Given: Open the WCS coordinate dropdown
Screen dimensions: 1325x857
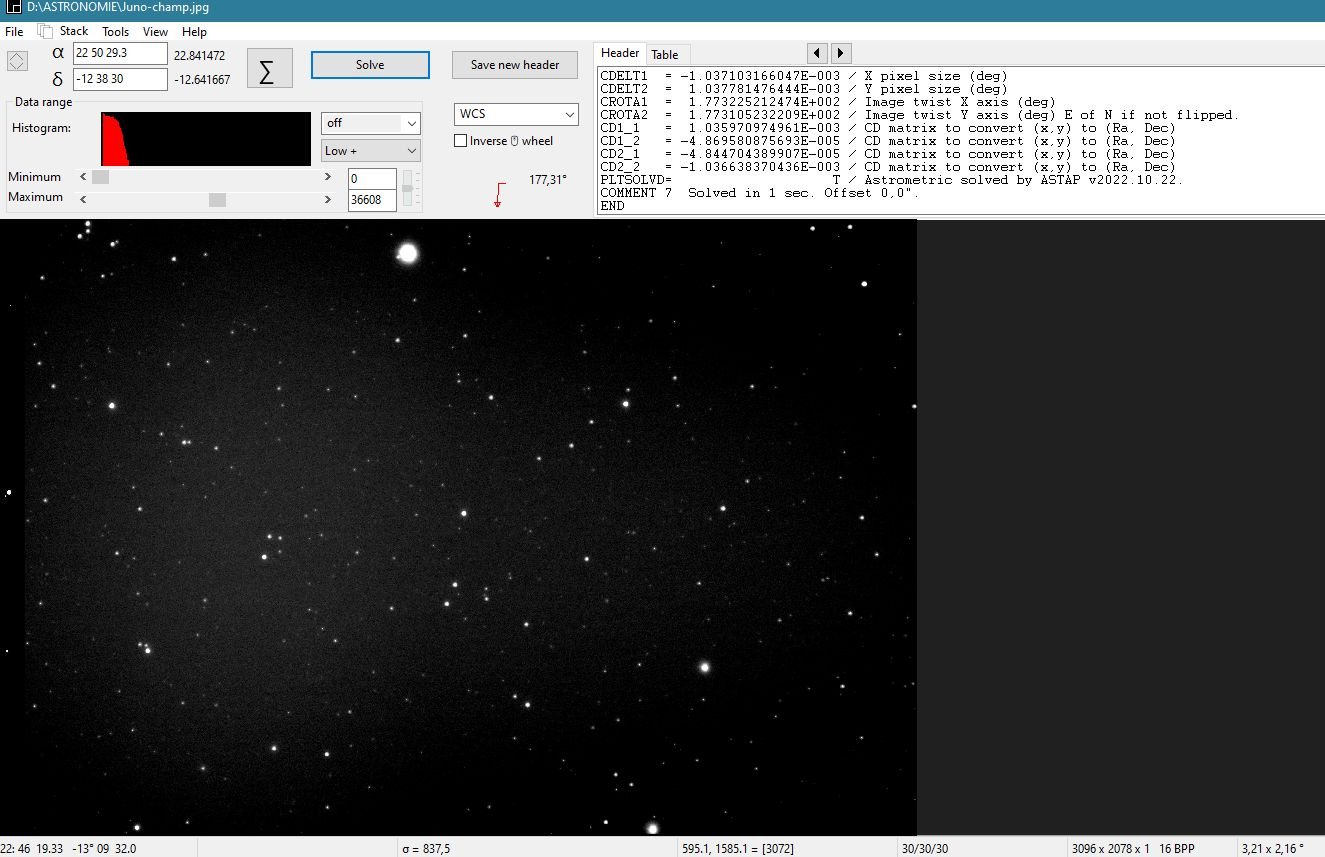Looking at the screenshot, I should (516, 114).
